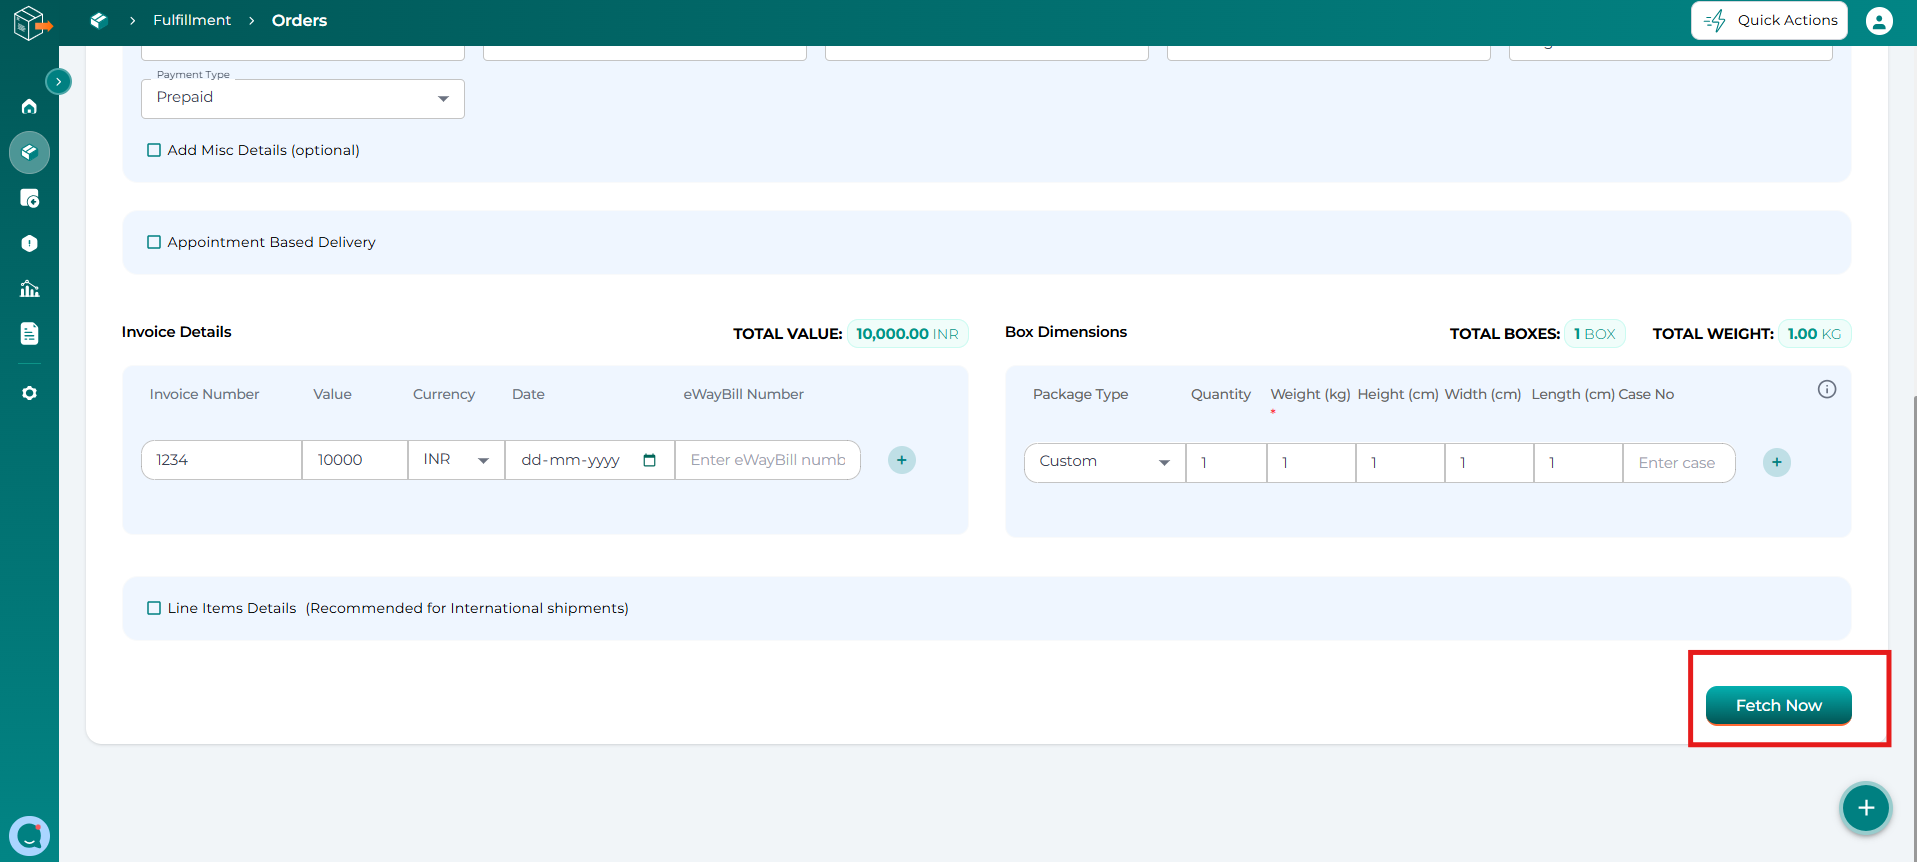Image resolution: width=1917 pixels, height=862 pixels.
Task: Click the Fetch Now button
Action: point(1778,705)
